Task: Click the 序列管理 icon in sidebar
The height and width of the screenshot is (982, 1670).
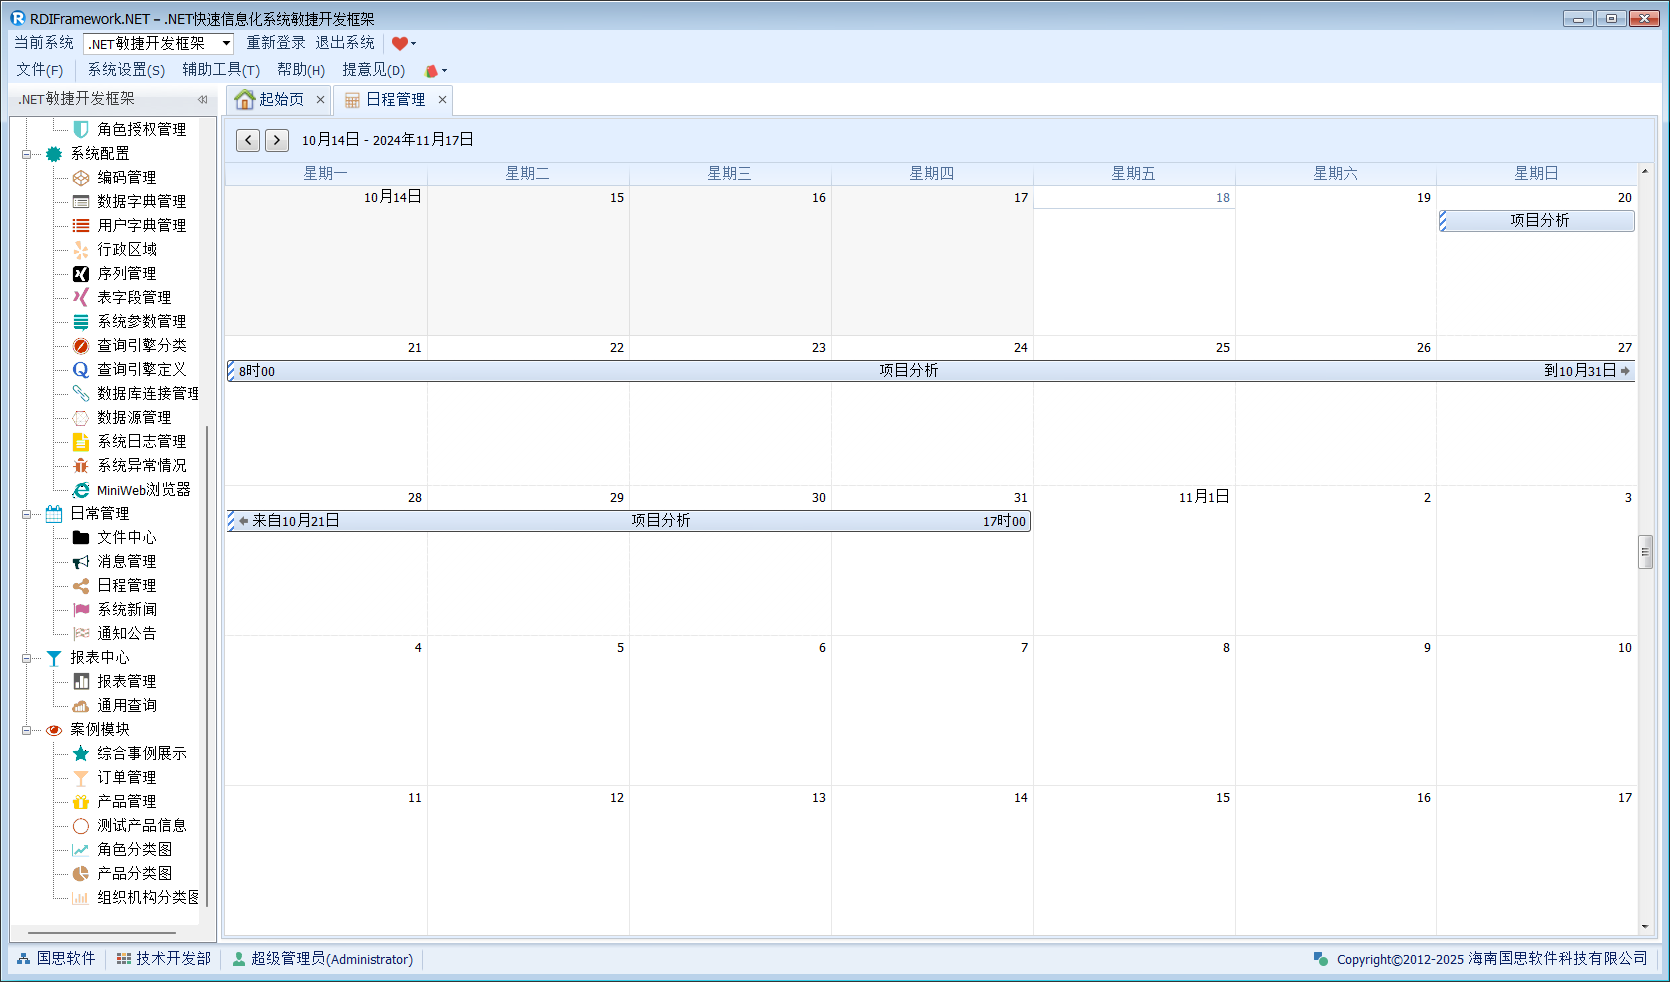Action: click(81, 274)
